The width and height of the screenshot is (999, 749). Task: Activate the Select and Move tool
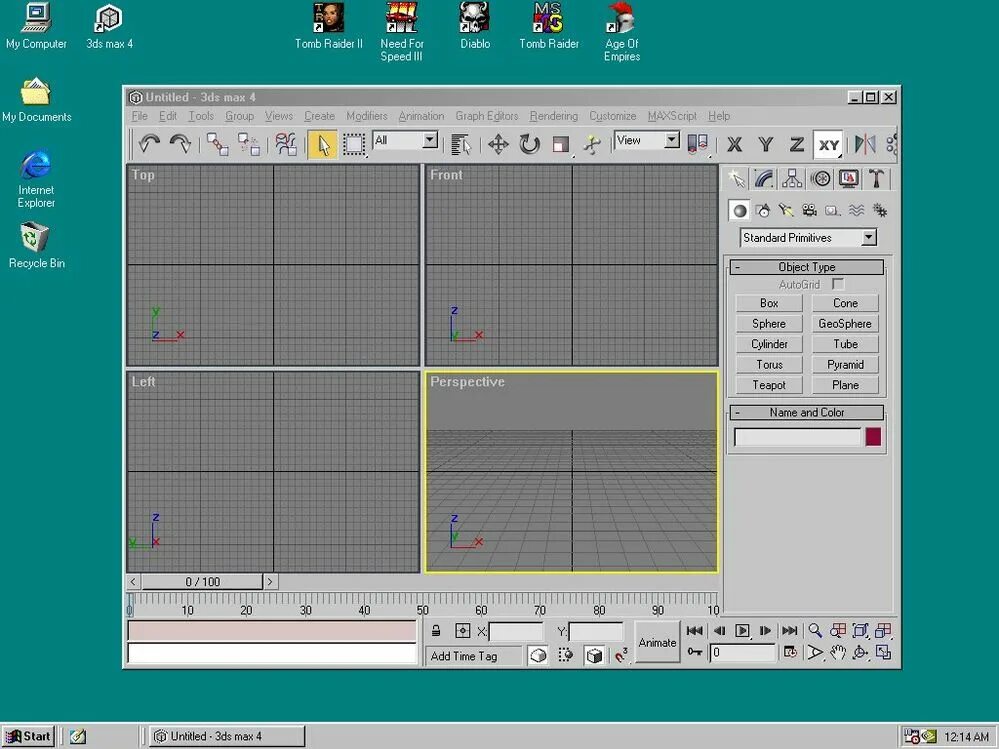(x=498, y=145)
